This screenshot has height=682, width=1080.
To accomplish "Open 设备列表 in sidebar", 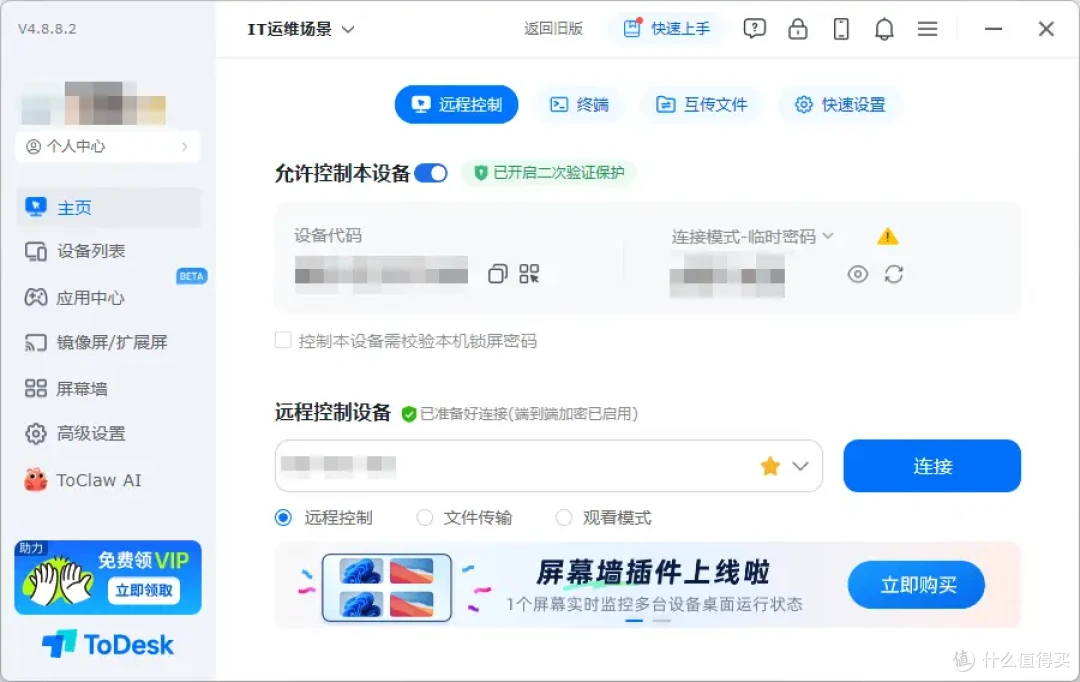I will [109, 251].
